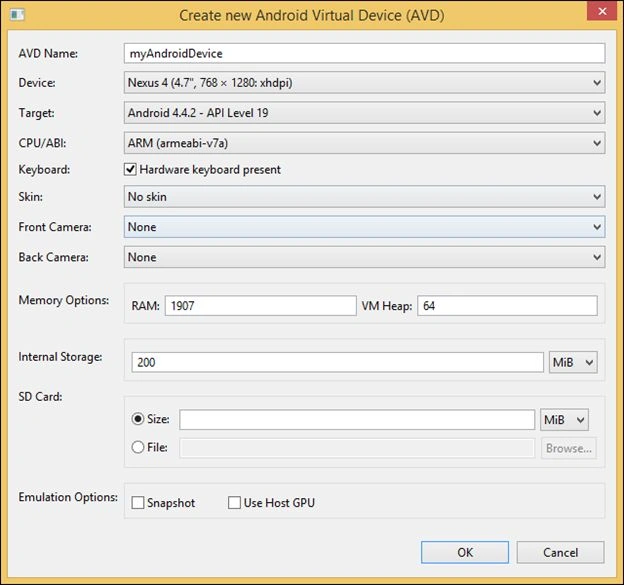Enable the Snapshot checkbox
This screenshot has height=585, width=624.
click(x=138, y=503)
